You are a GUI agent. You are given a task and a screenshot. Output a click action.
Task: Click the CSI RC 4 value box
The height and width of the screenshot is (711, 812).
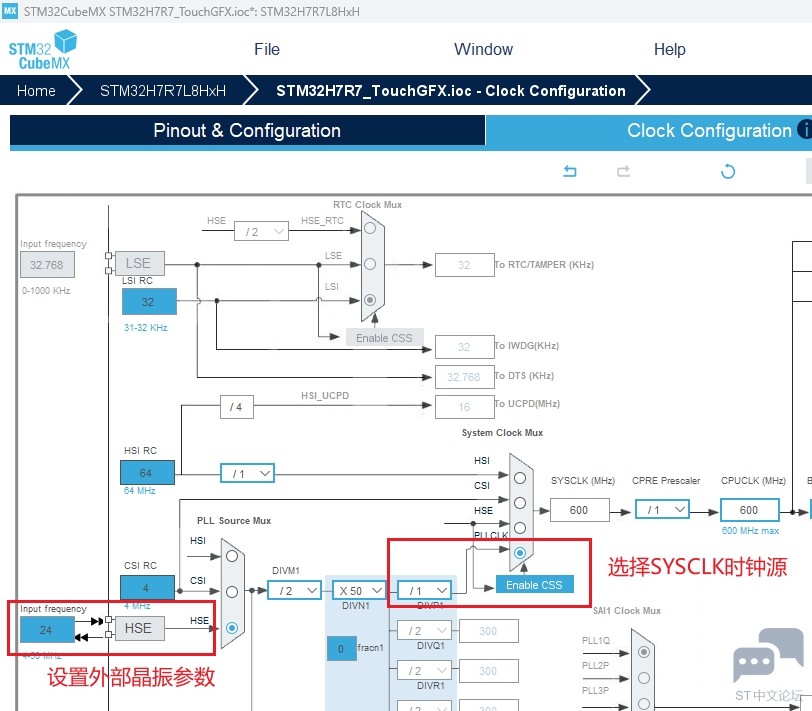click(147, 588)
